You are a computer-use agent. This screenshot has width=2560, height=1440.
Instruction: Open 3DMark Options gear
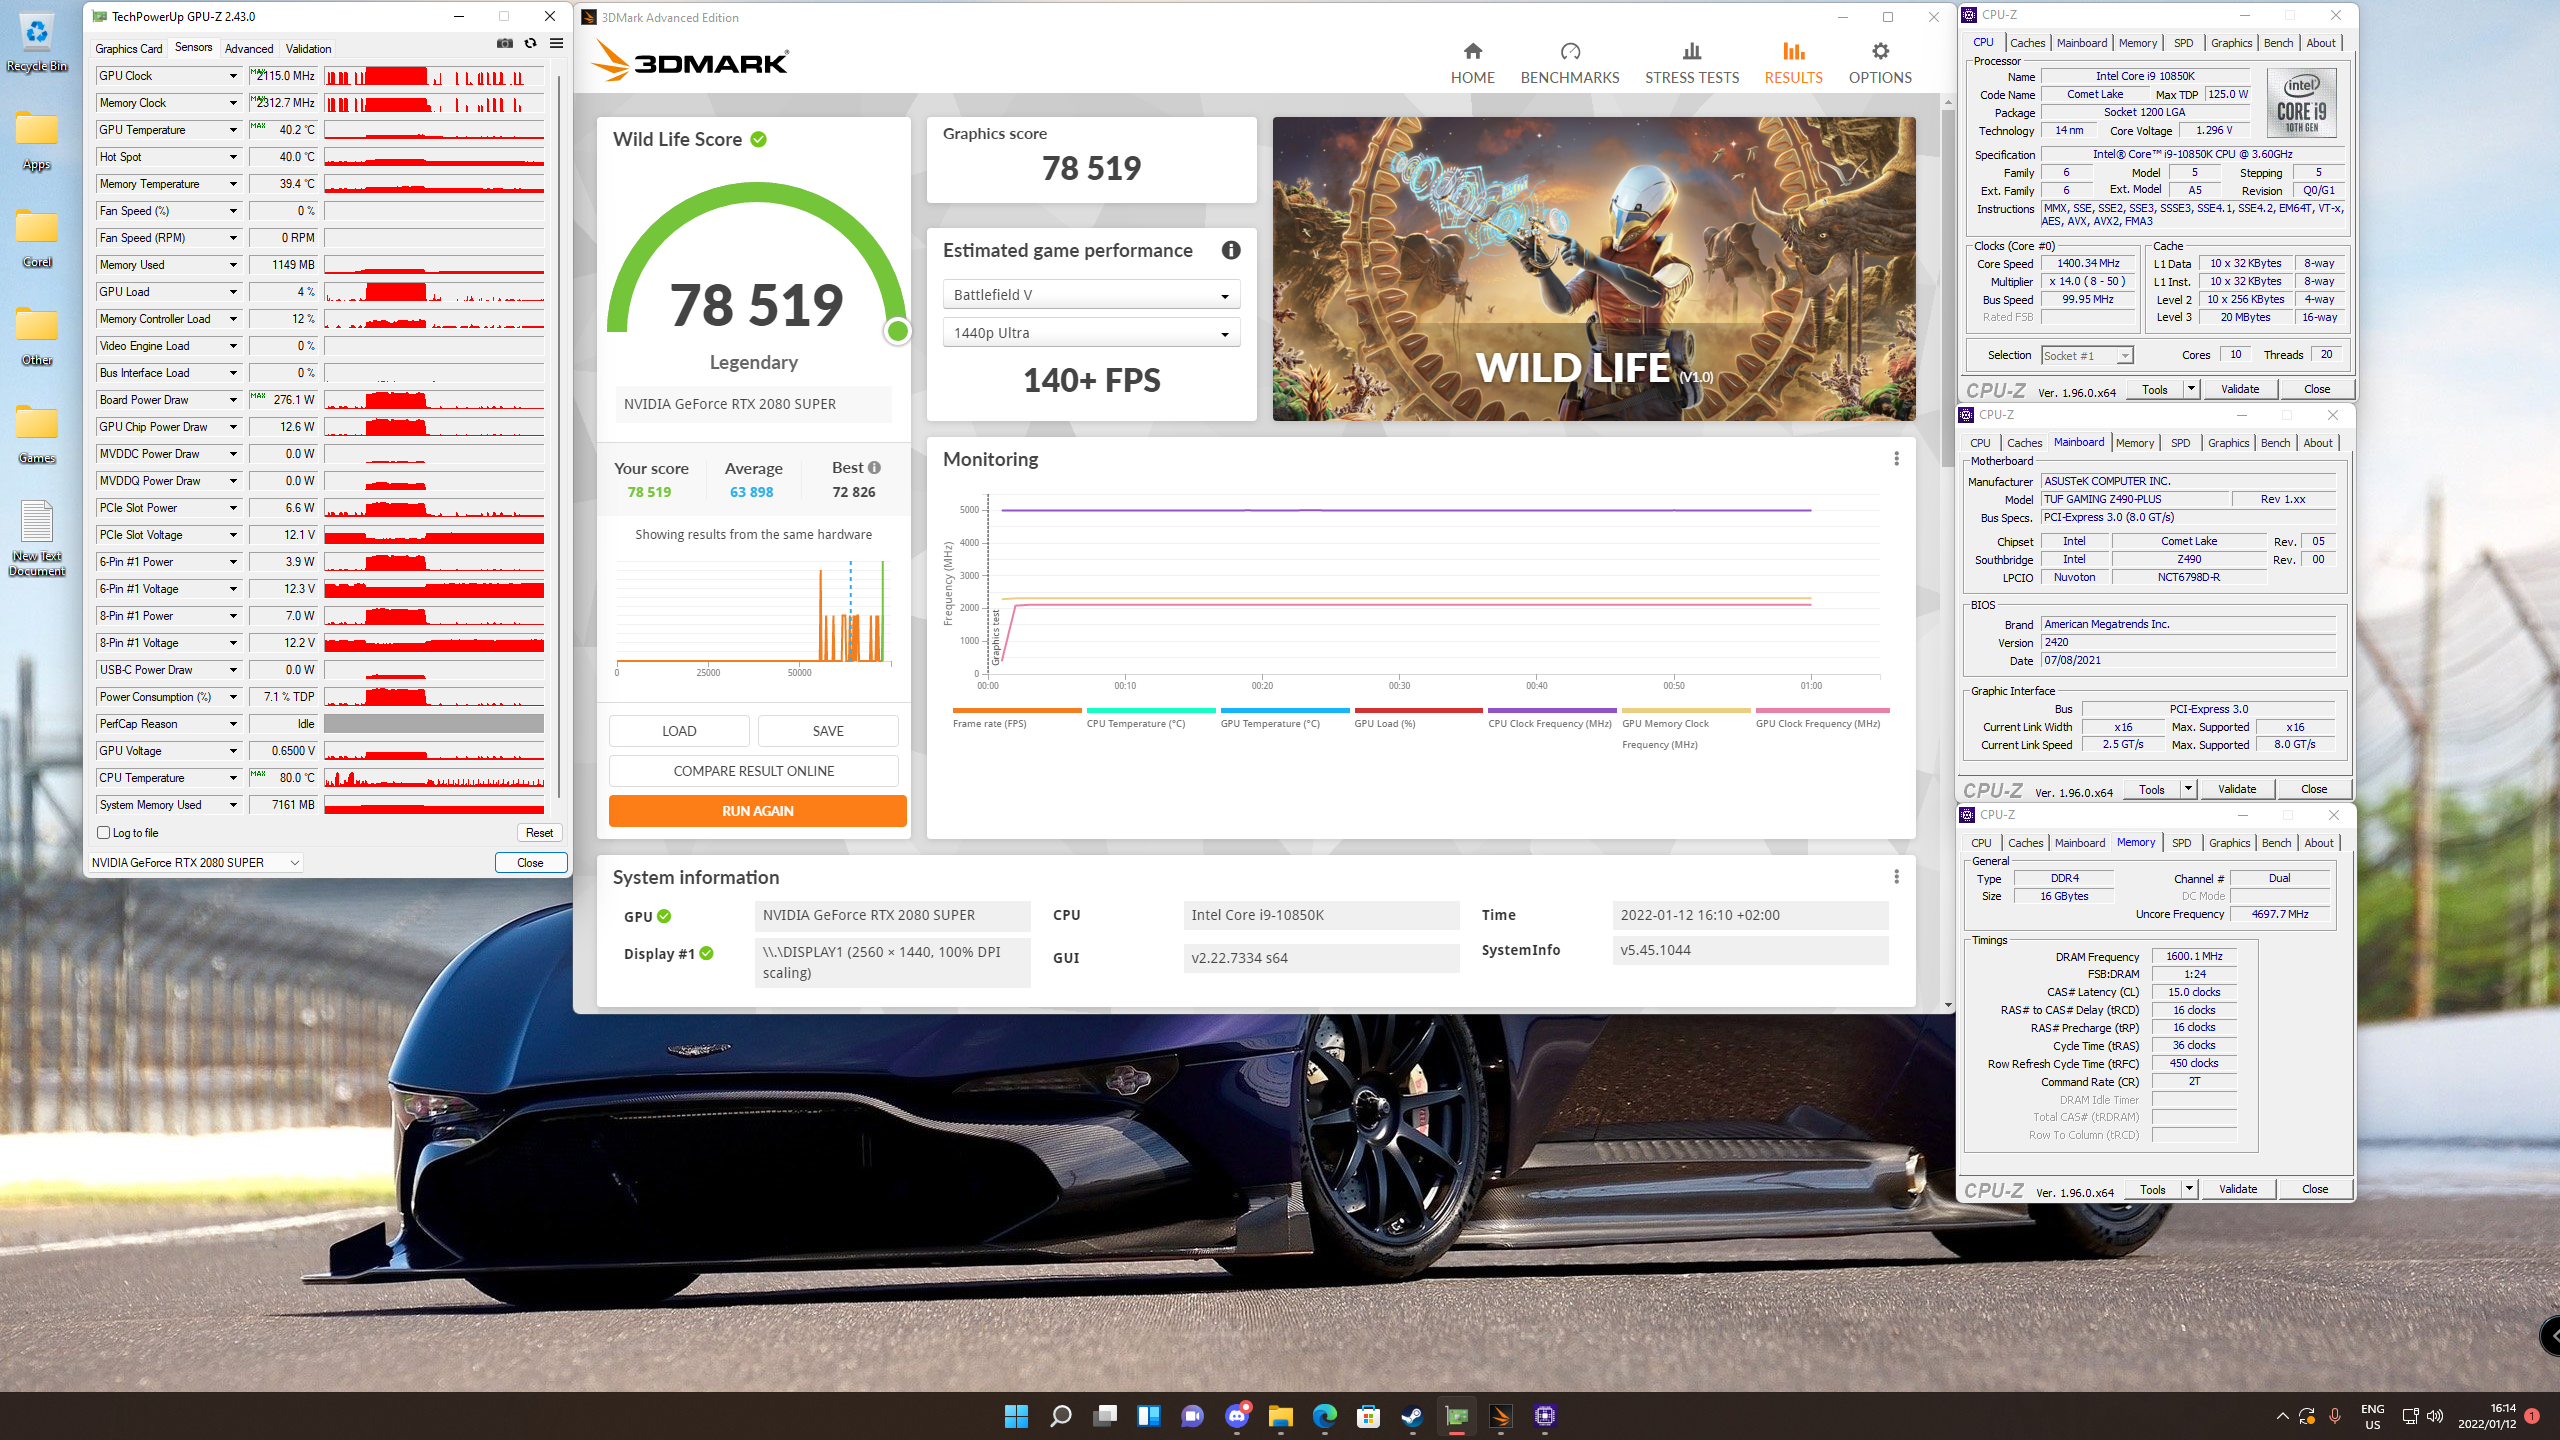pyautogui.click(x=1880, y=64)
